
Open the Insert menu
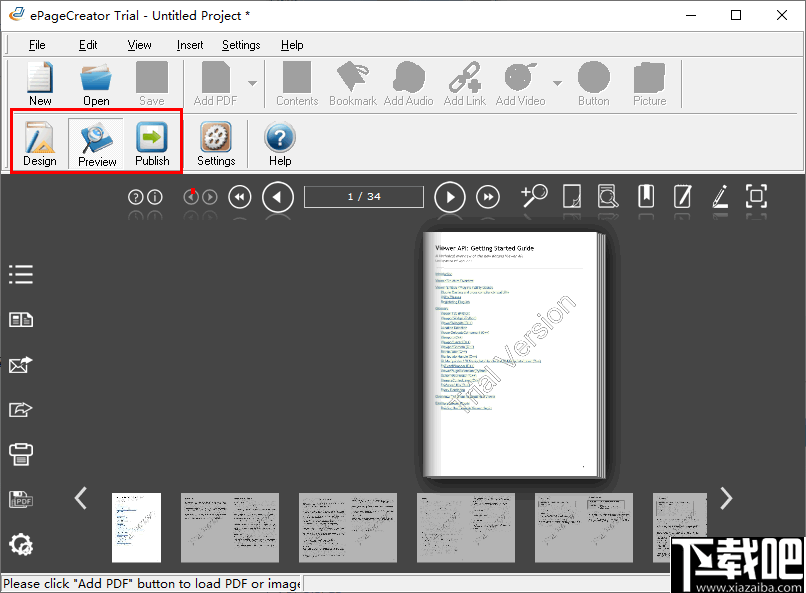pos(190,45)
